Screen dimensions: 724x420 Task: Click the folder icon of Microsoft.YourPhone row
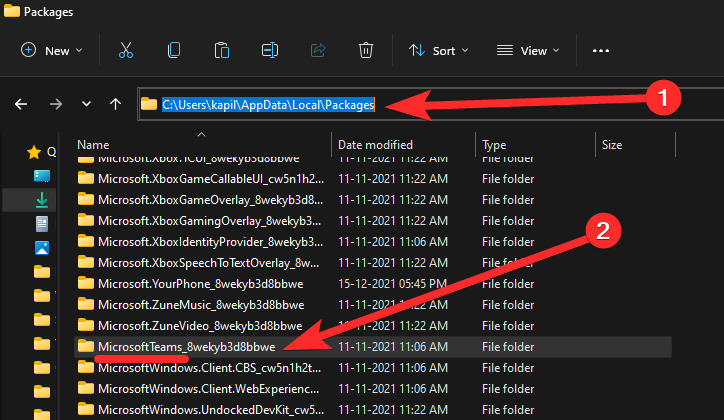click(85, 282)
